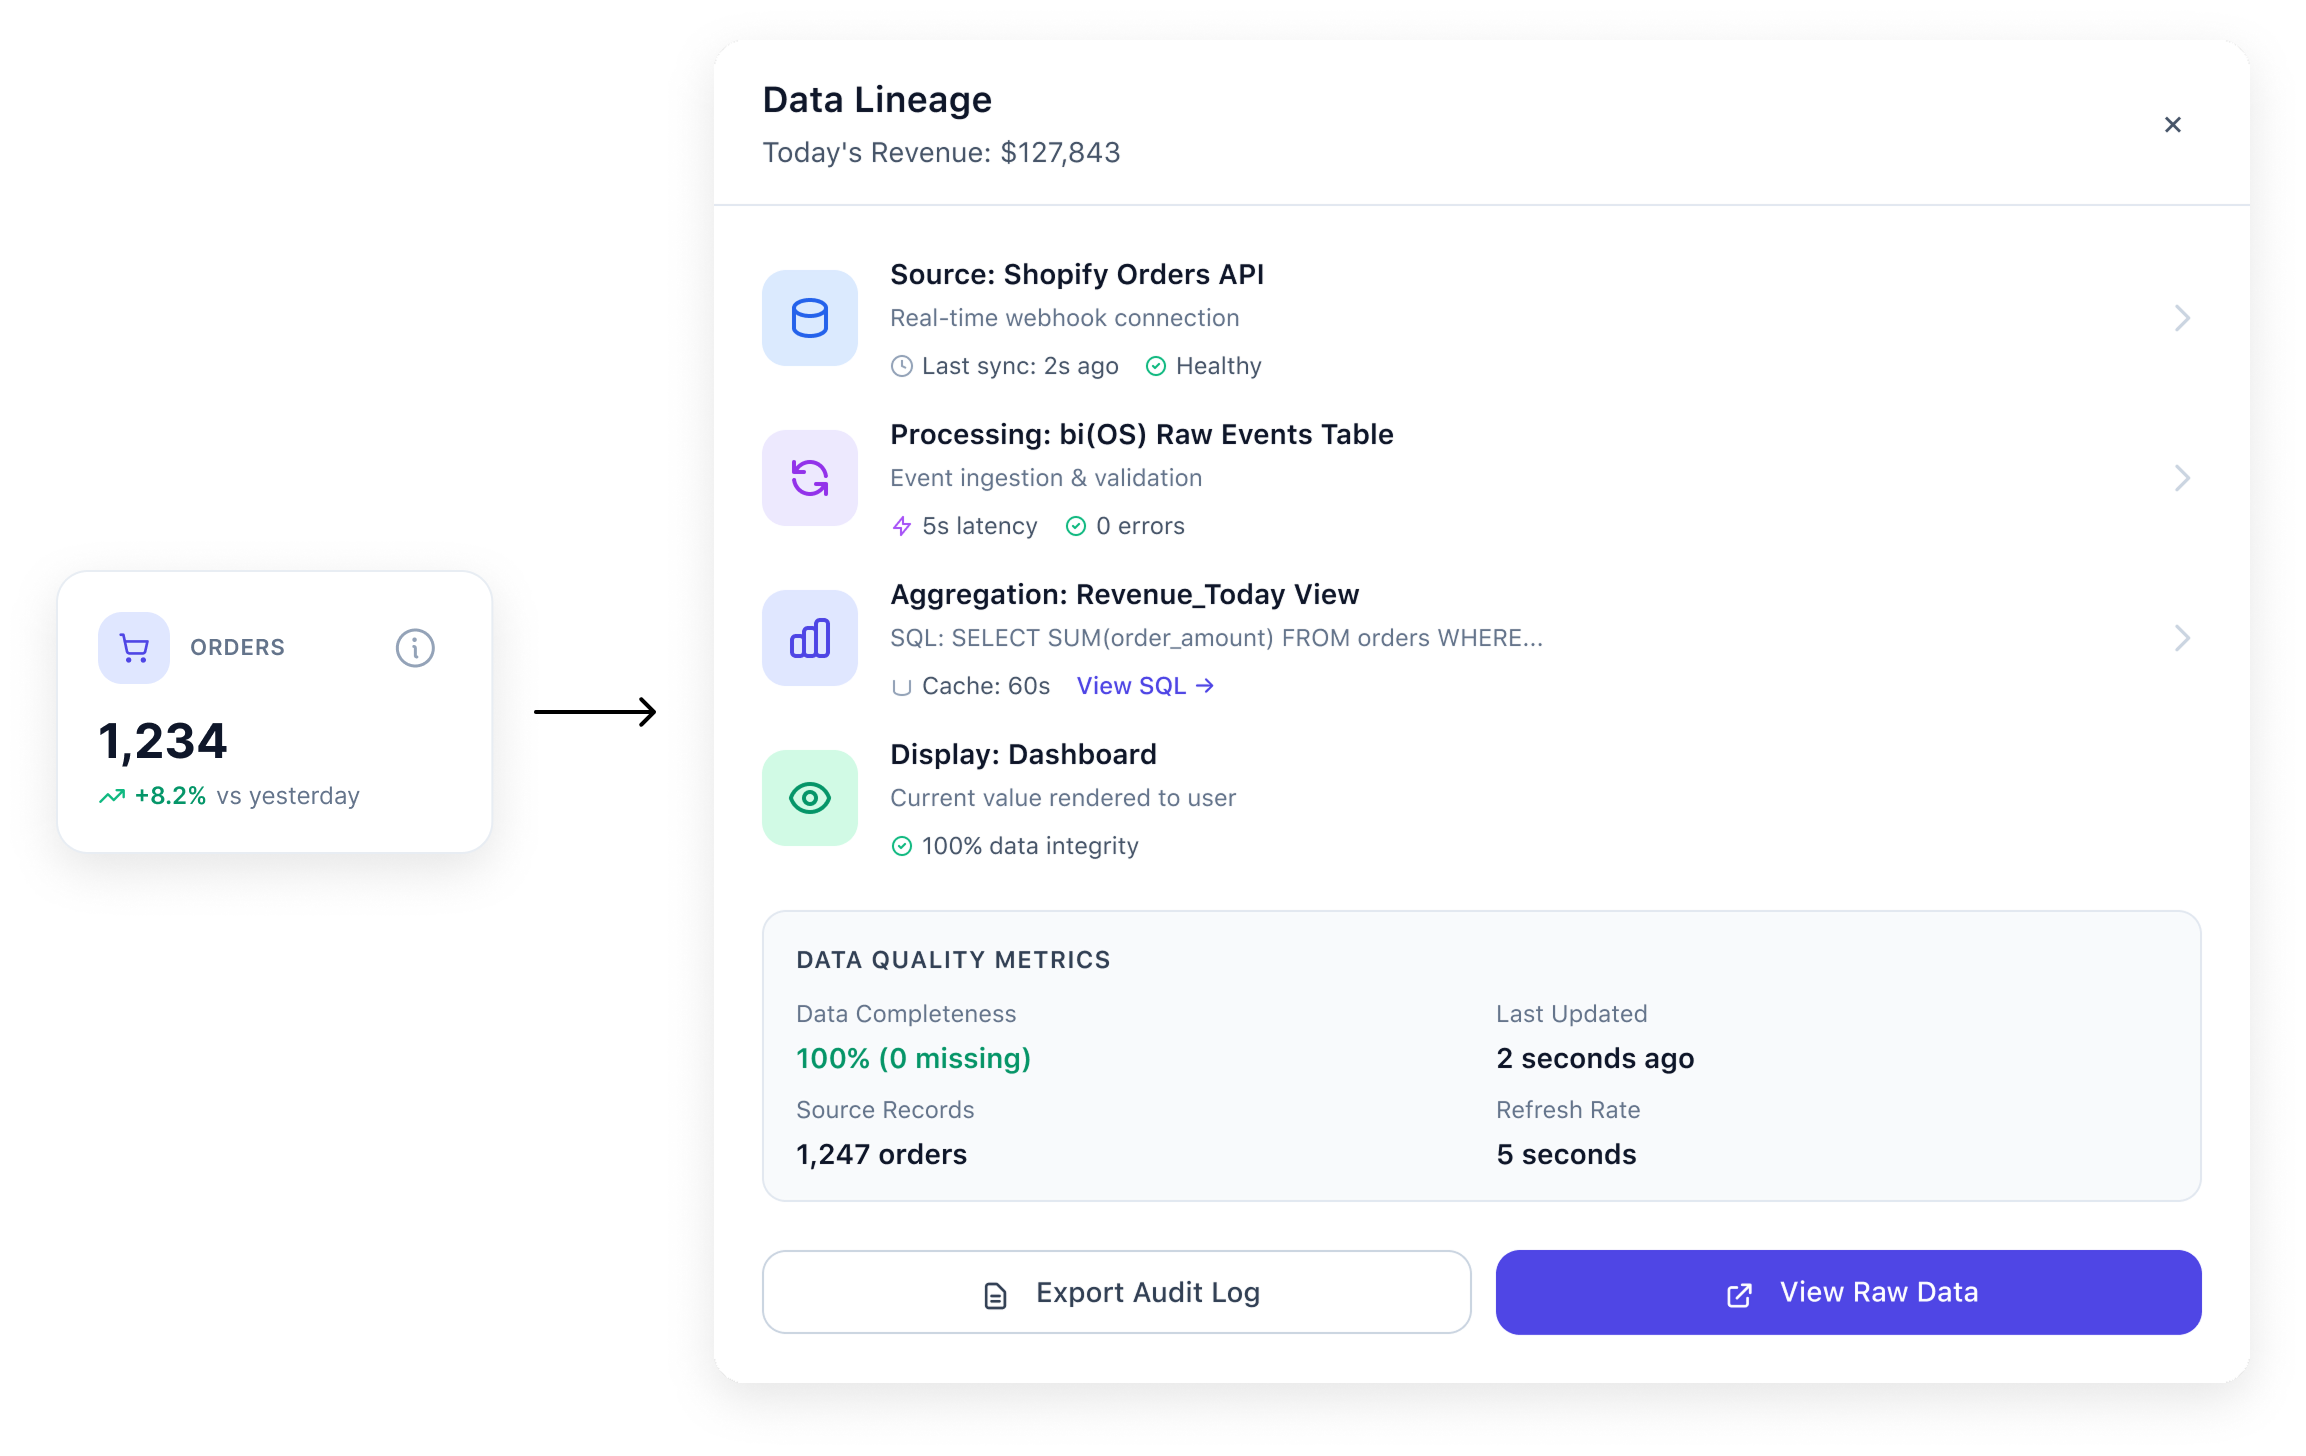
Task: Click the Export Audit Log button
Action: pyautogui.click(x=1116, y=1292)
